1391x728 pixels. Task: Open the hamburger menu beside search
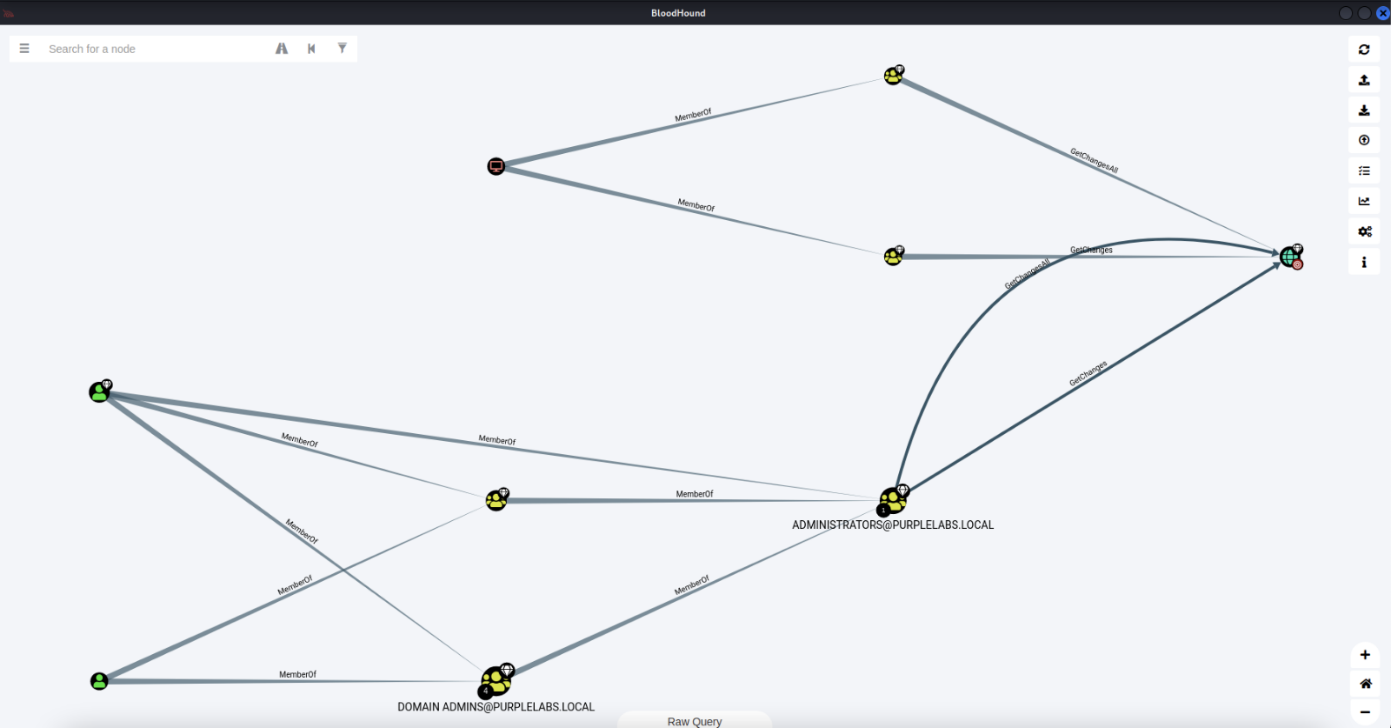[25, 48]
